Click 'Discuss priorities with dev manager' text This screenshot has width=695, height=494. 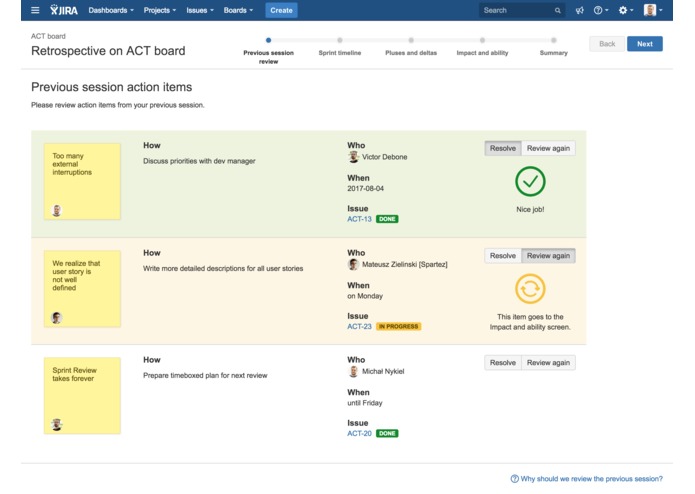click(x=199, y=161)
